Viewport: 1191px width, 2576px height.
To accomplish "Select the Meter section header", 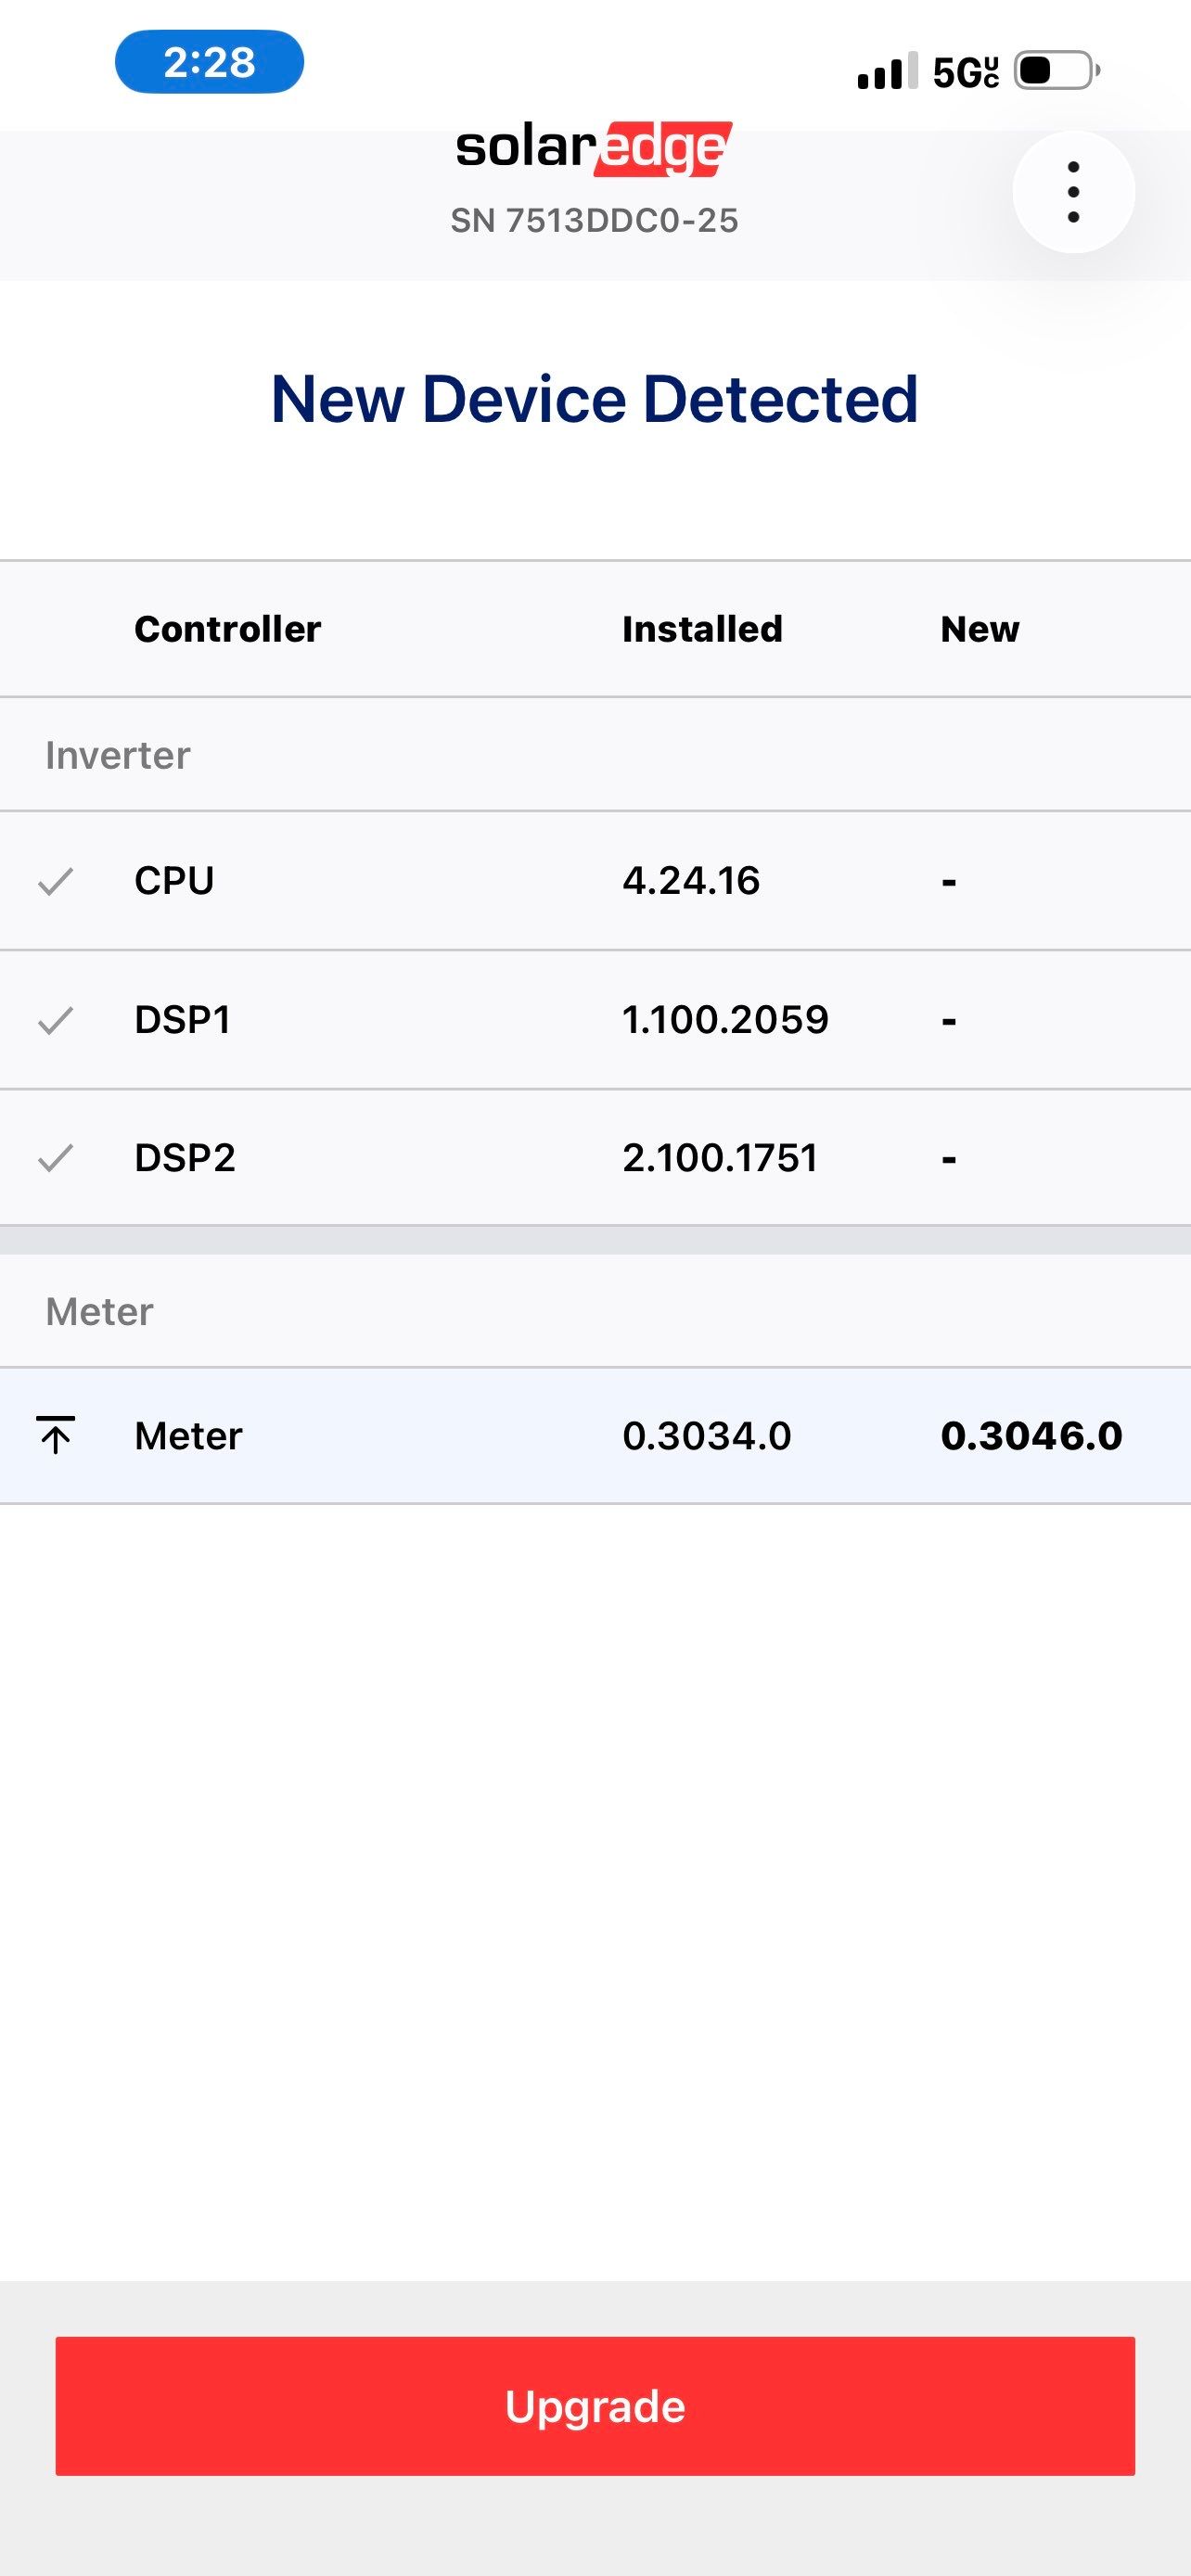I will point(100,1311).
